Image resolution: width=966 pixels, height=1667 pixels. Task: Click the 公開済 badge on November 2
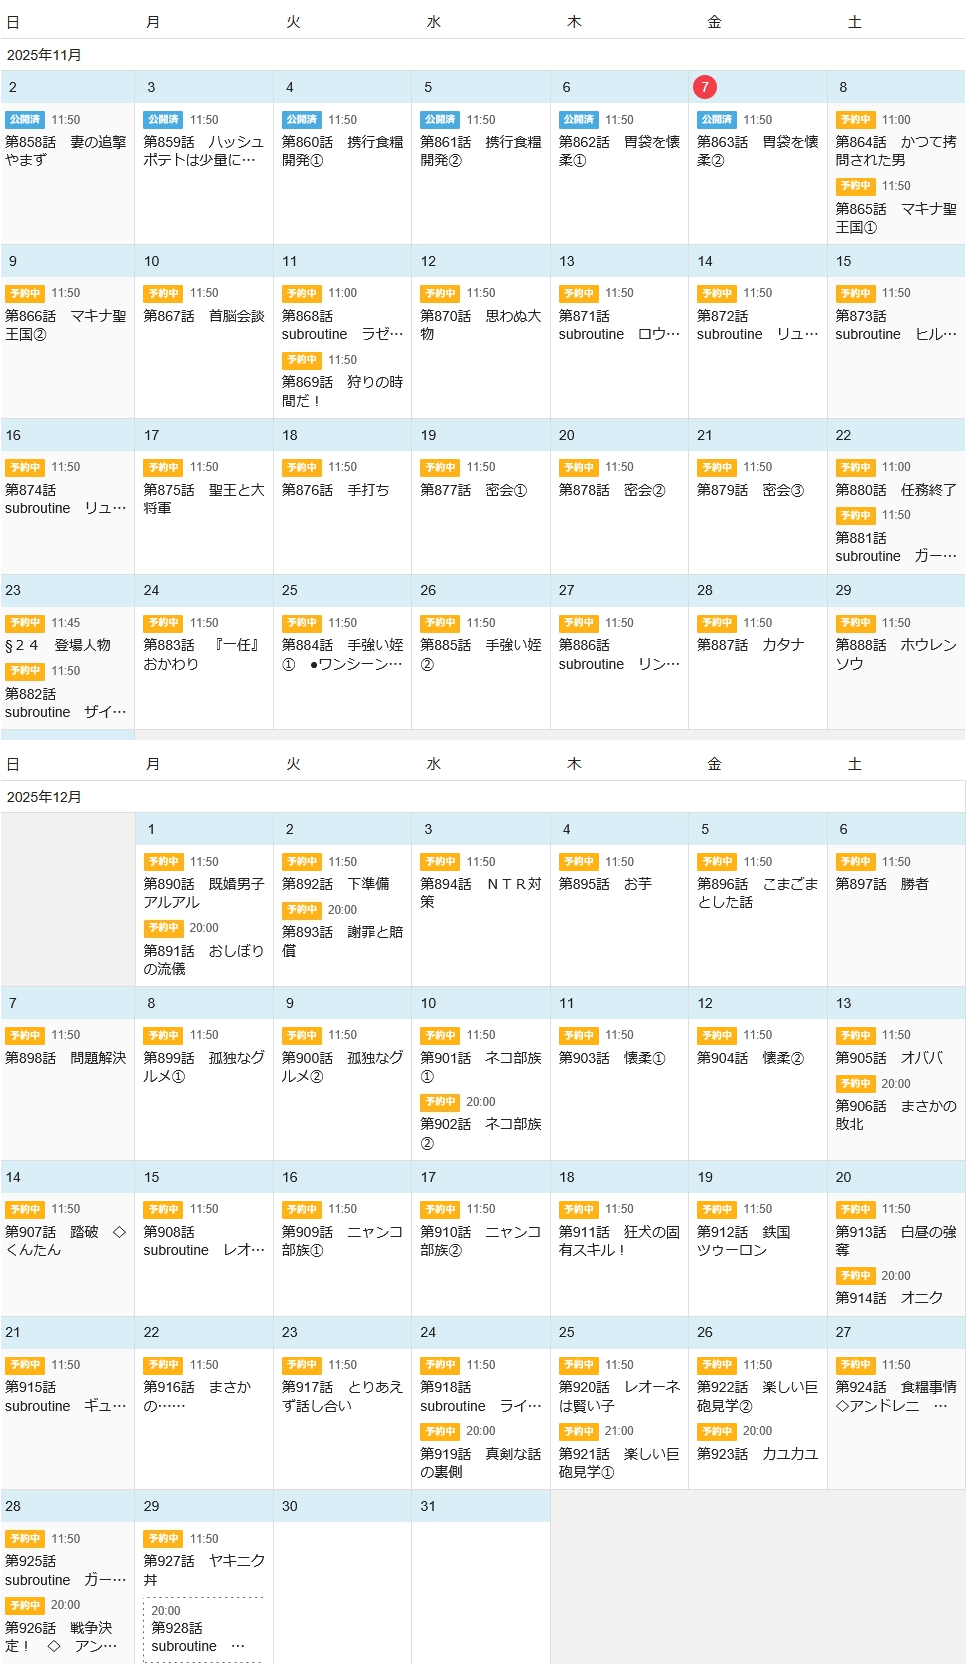coord(25,120)
